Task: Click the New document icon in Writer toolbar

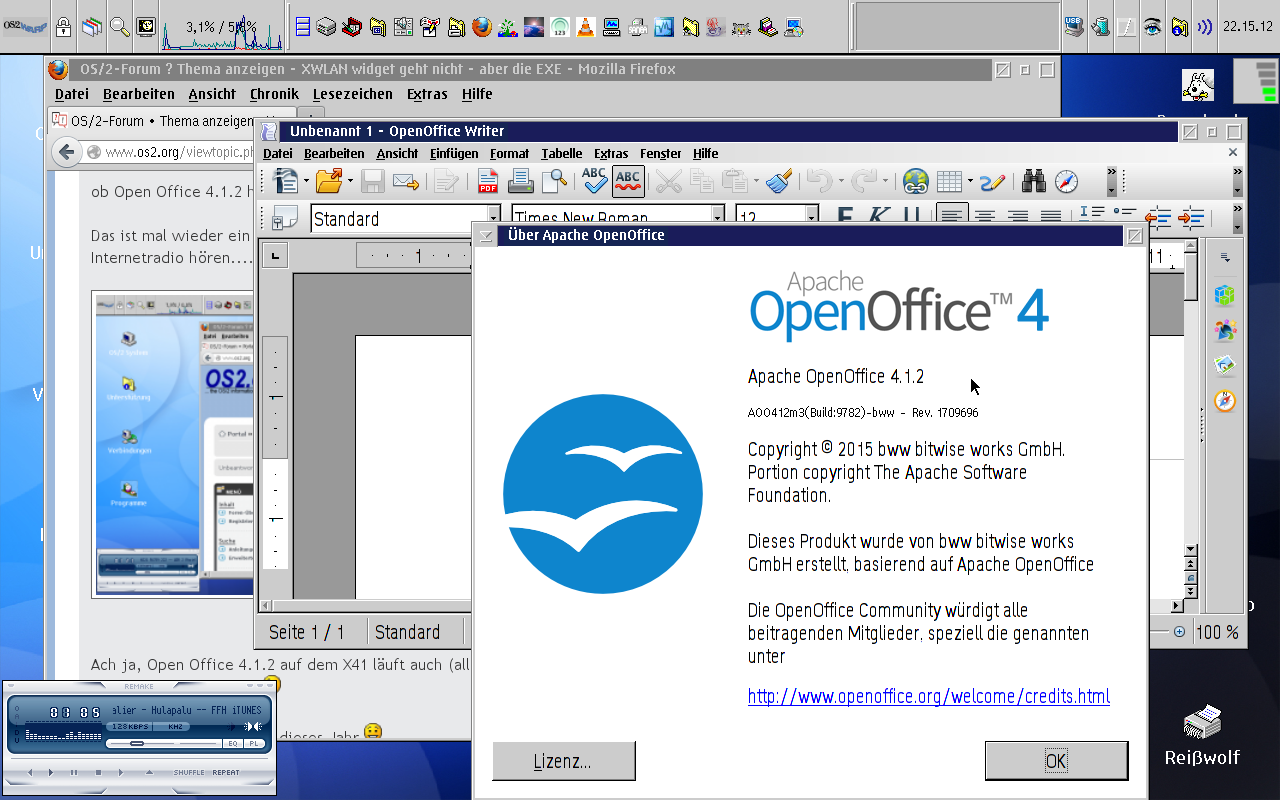Action: coord(286,181)
